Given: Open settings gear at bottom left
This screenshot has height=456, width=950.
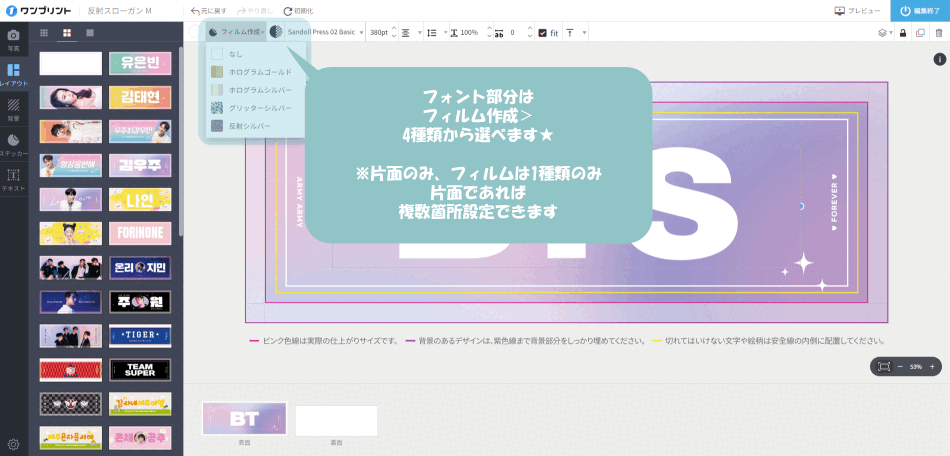Looking at the screenshot, I should coord(14,444).
